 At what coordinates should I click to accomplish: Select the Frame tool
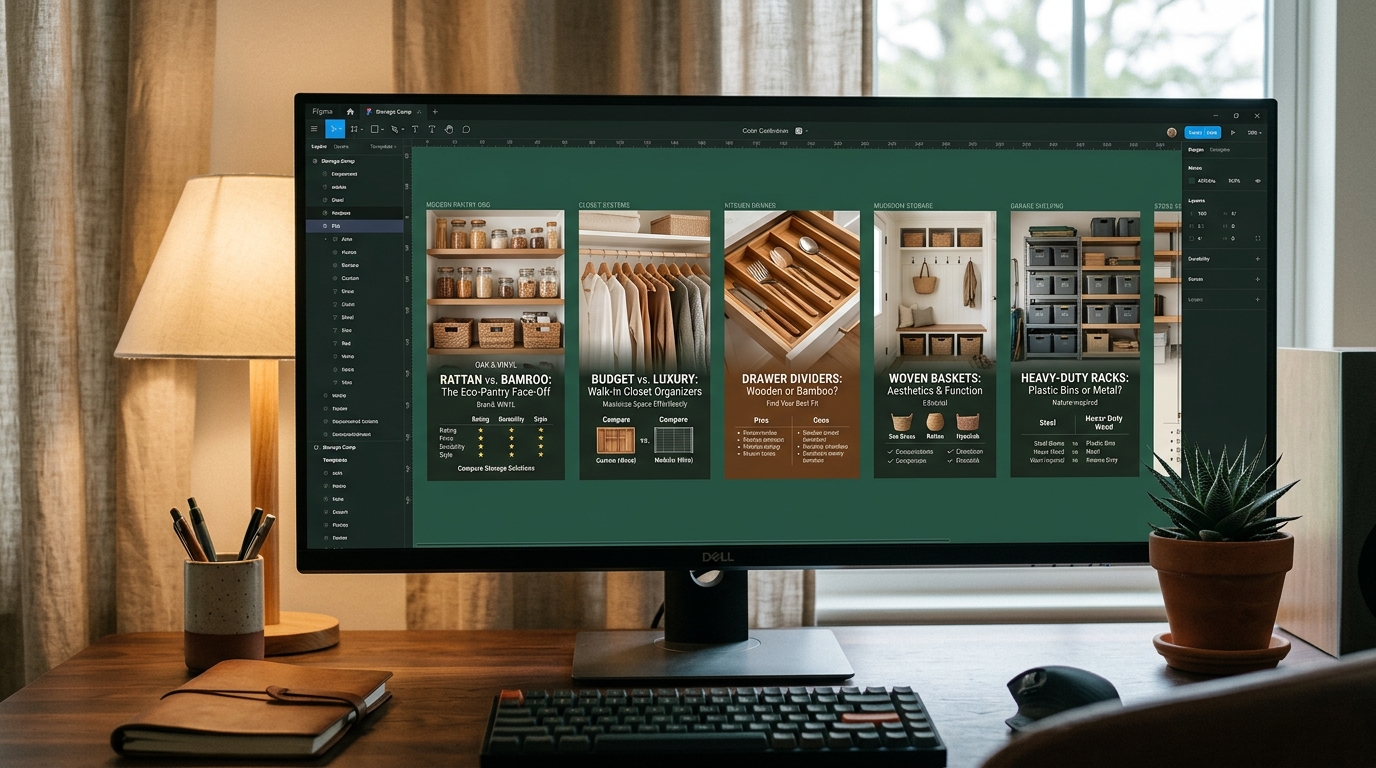tap(354, 129)
